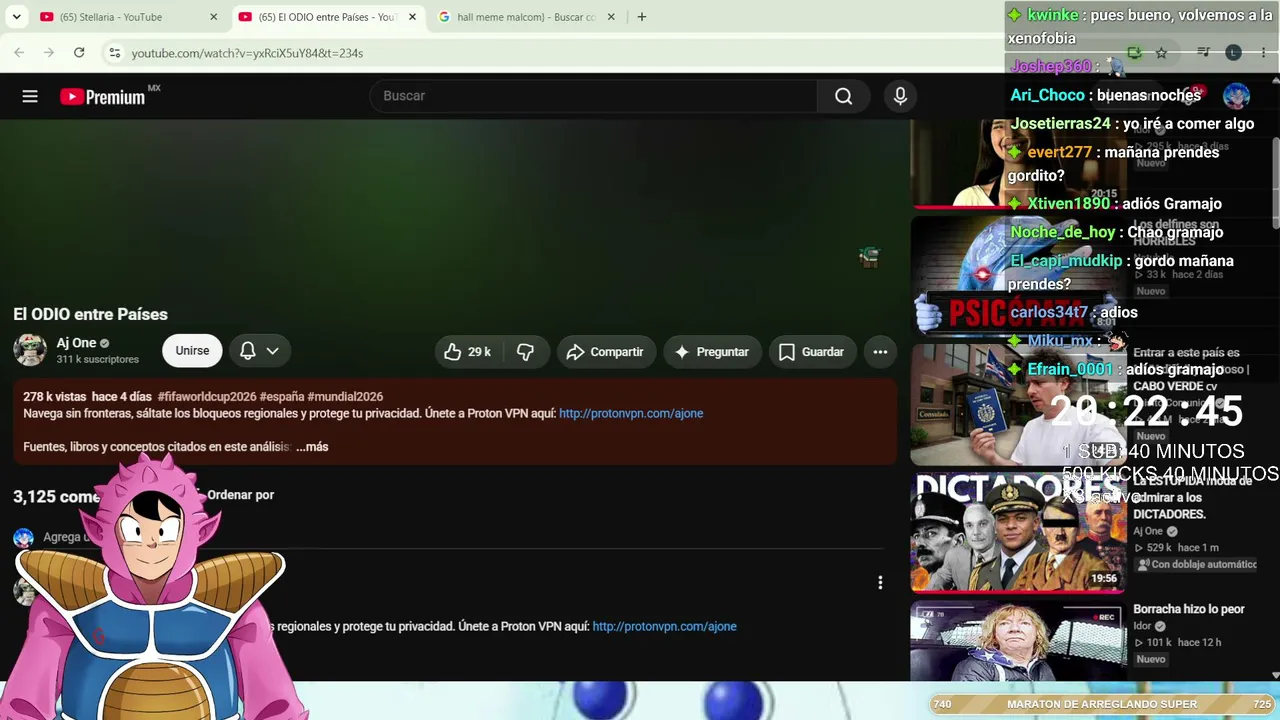The width and height of the screenshot is (1280, 720).
Task: Click the browser address bar URL
Action: (x=247, y=53)
